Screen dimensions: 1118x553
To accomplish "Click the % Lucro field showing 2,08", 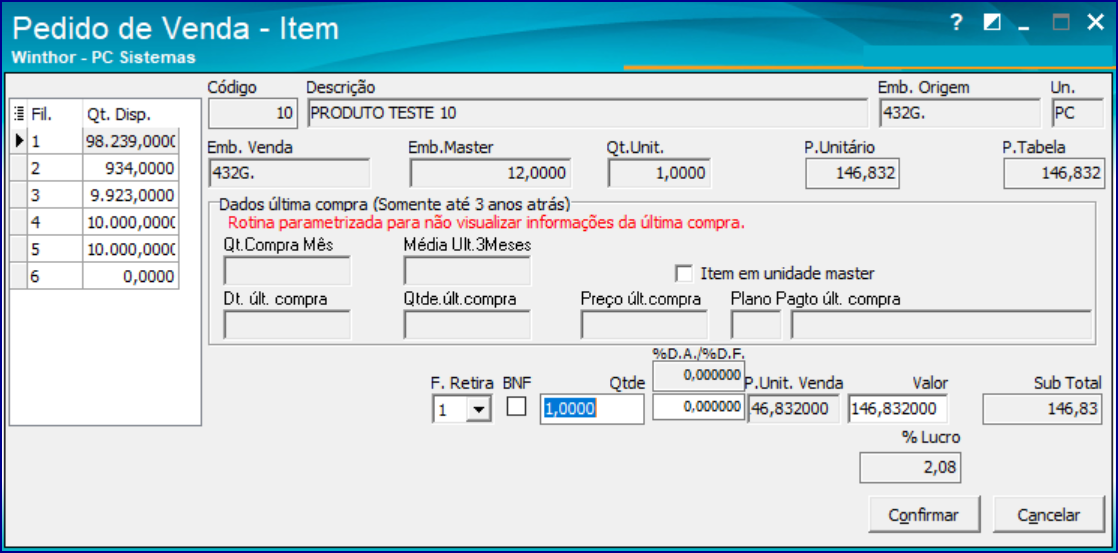I will pos(910,468).
